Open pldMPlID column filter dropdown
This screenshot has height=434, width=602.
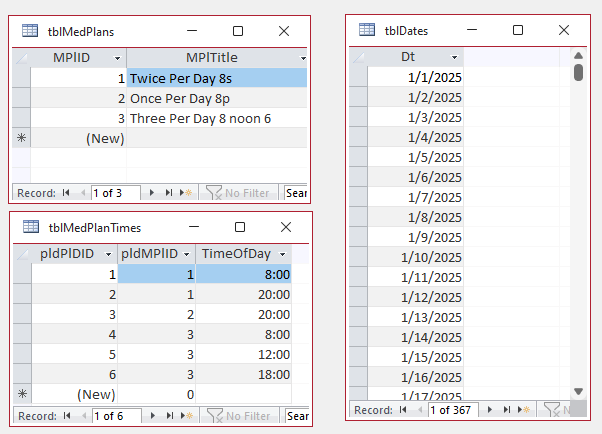point(187,255)
